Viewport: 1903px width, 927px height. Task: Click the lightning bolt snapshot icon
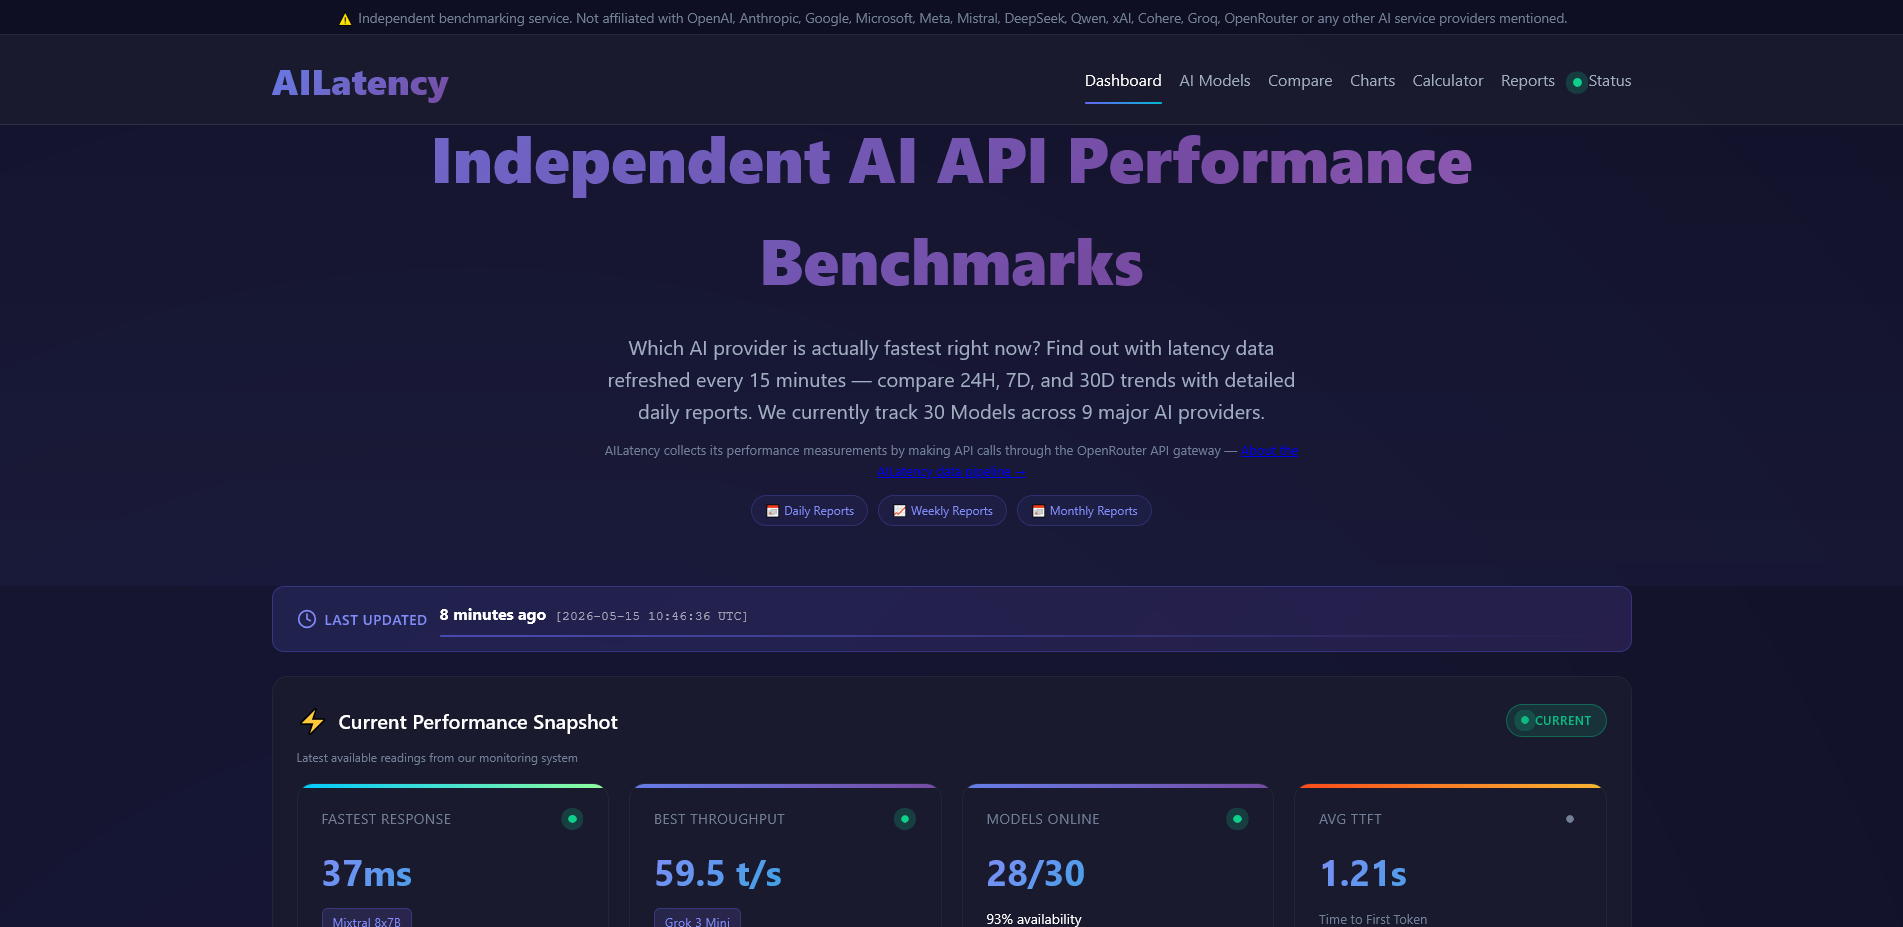(313, 721)
